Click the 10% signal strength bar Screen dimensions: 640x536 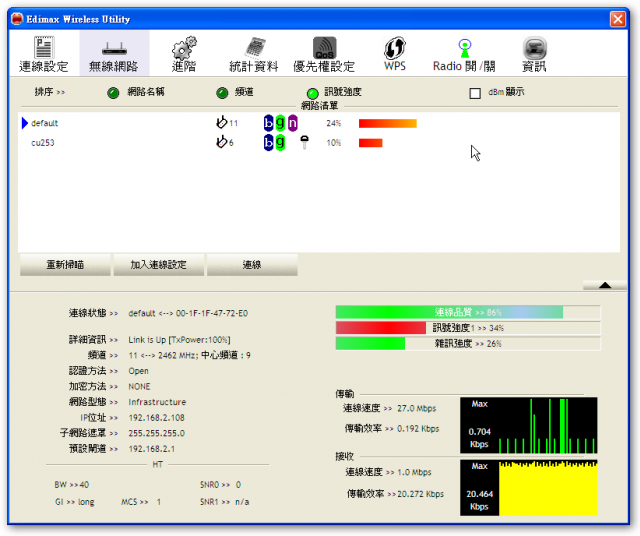click(x=371, y=143)
